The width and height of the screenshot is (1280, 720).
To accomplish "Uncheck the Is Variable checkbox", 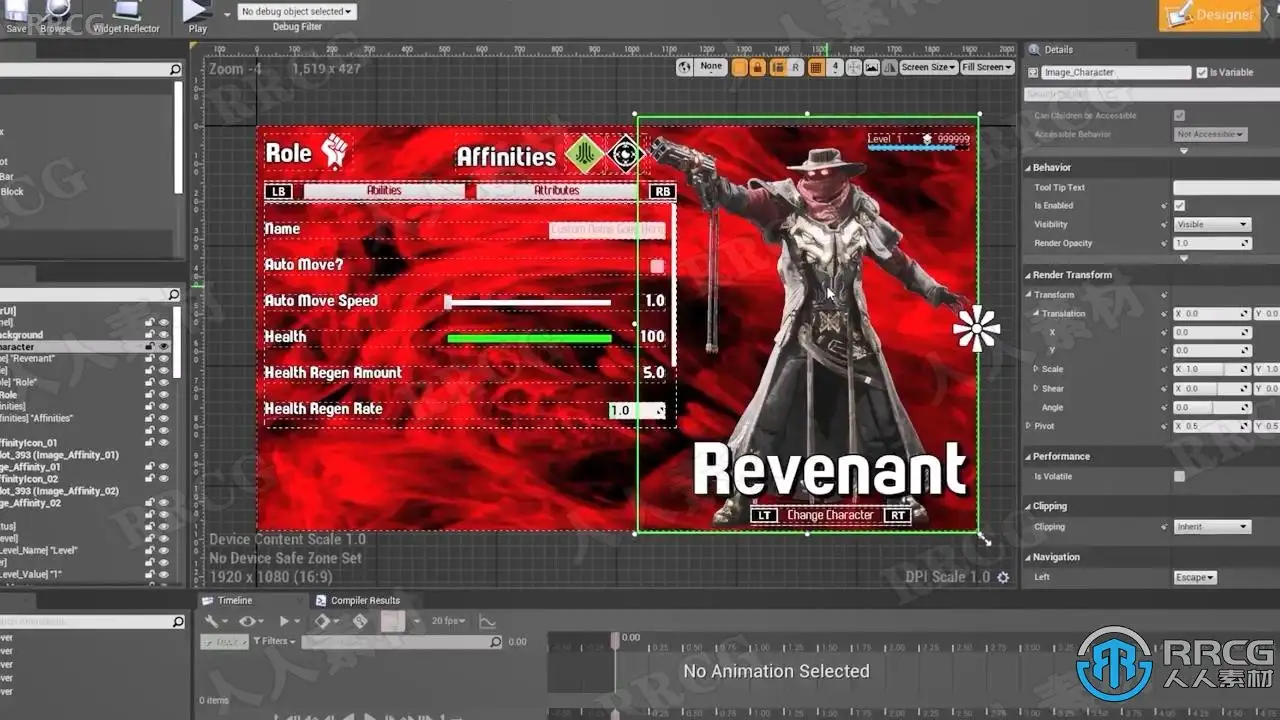I will pyautogui.click(x=1201, y=72).
